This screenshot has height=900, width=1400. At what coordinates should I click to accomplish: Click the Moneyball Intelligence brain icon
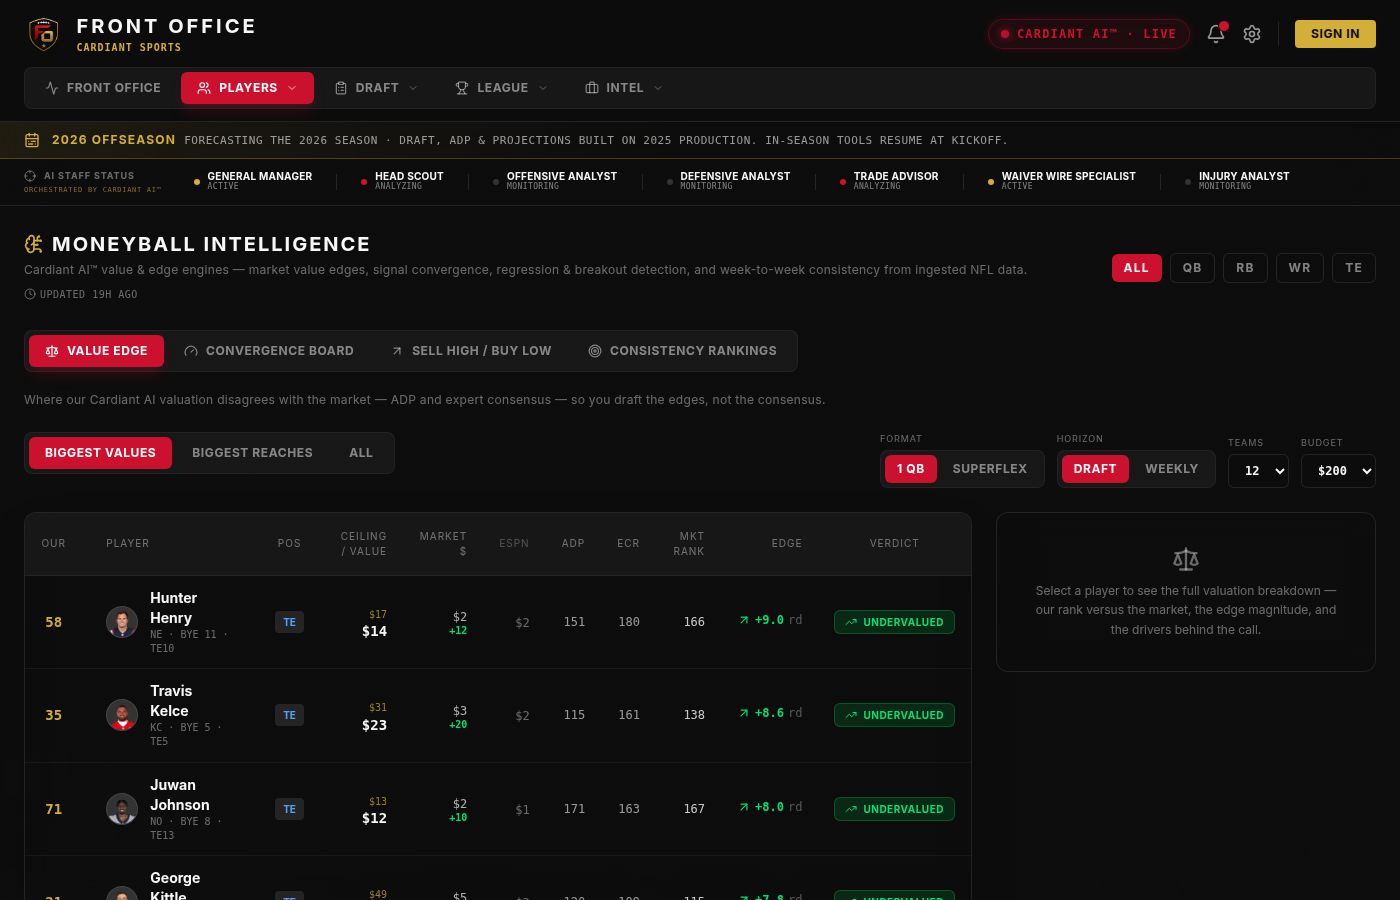point(34,244)
